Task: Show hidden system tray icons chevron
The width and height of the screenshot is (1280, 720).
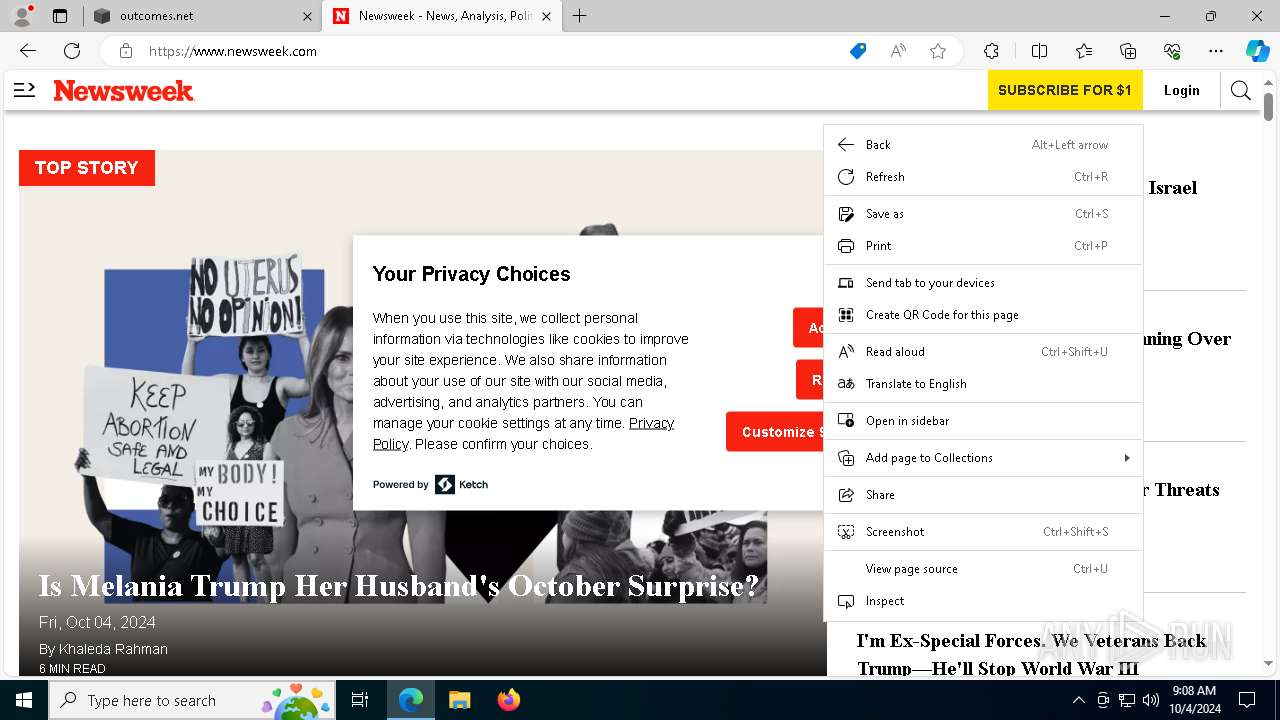Action: click(1078, 700)
